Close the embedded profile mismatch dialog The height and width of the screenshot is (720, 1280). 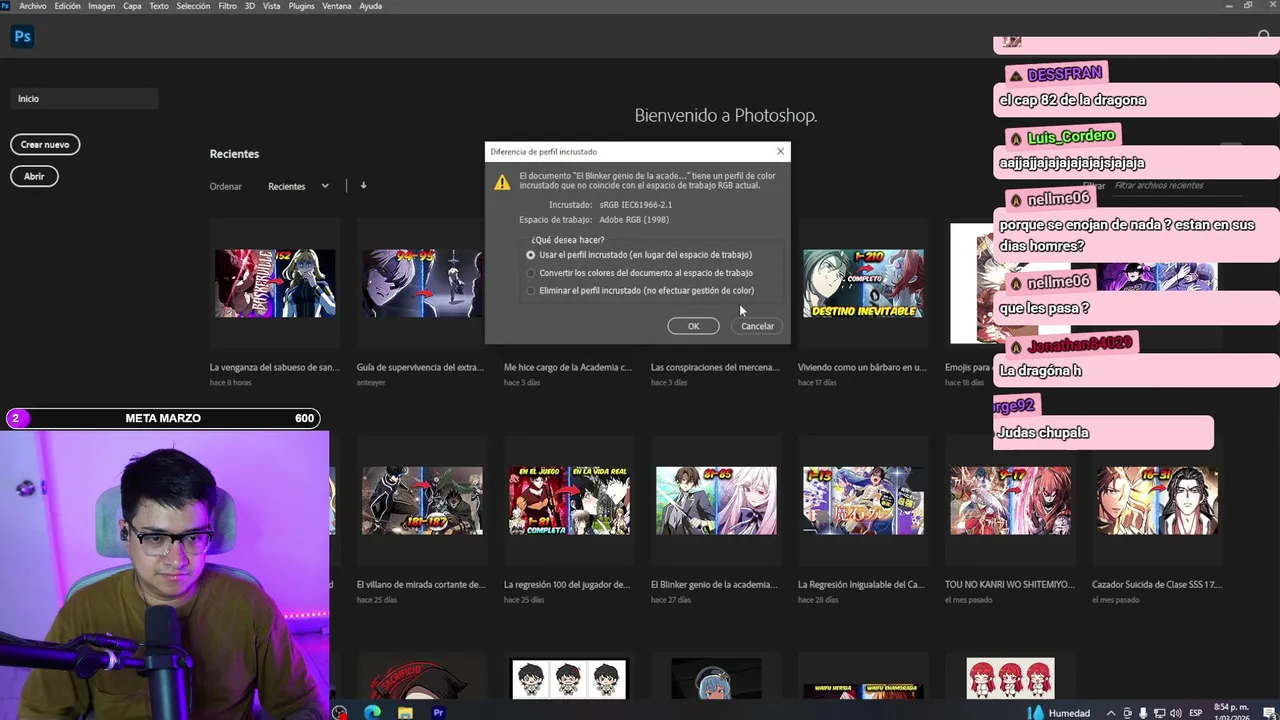tap(780, 151)
